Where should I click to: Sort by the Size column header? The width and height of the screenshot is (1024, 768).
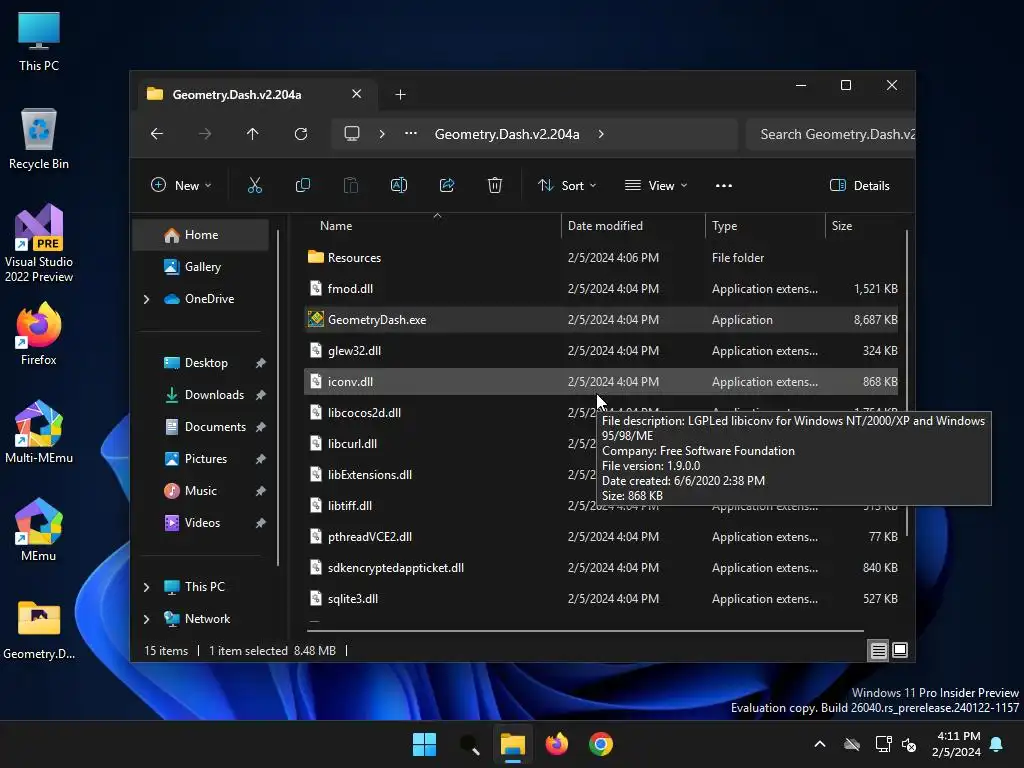(864, 226)
